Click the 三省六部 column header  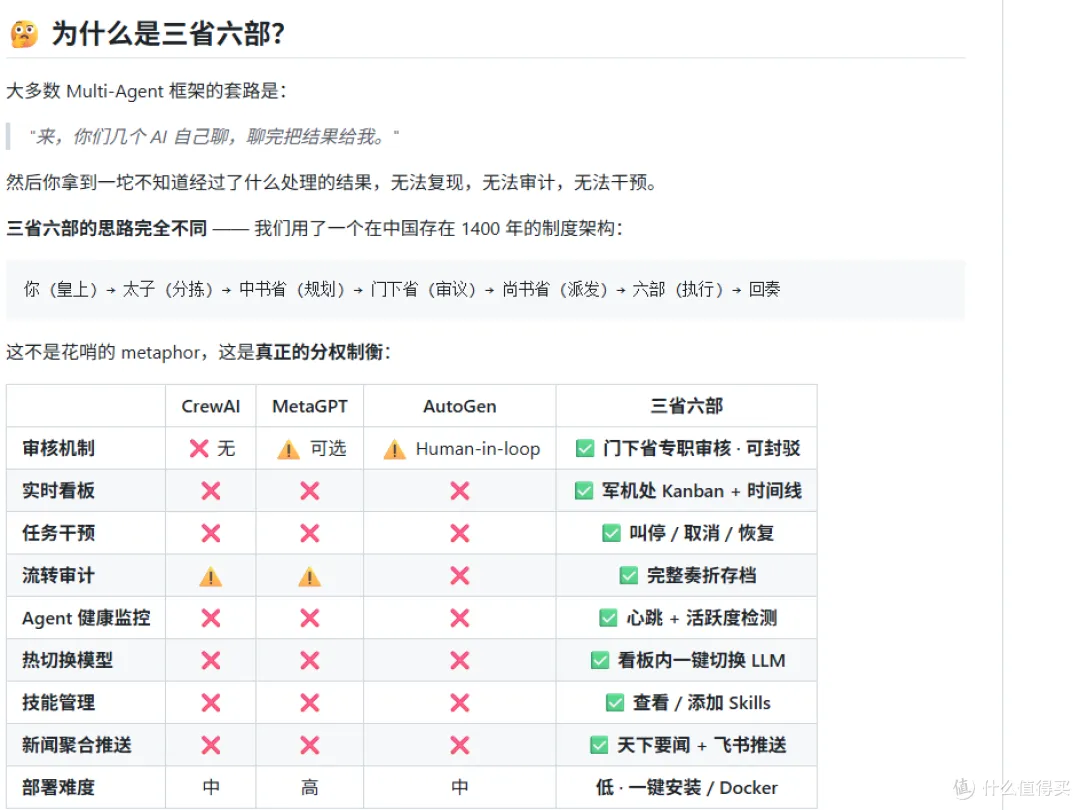[687, 406]
